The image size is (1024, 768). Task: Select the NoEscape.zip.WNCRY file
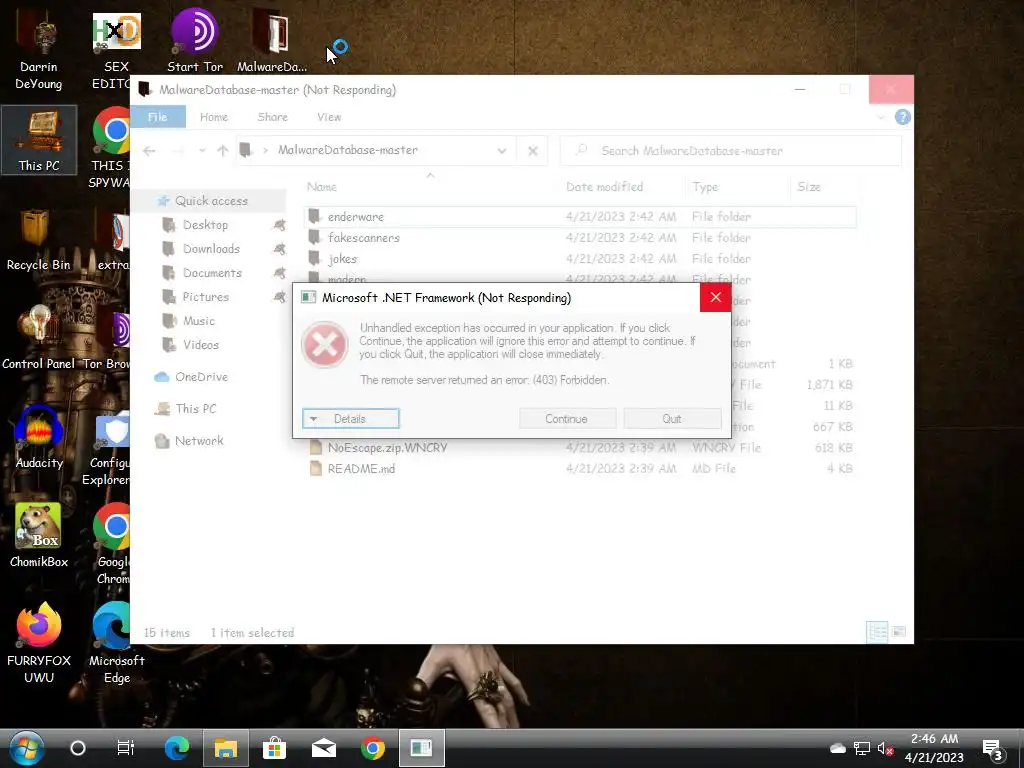580,447
